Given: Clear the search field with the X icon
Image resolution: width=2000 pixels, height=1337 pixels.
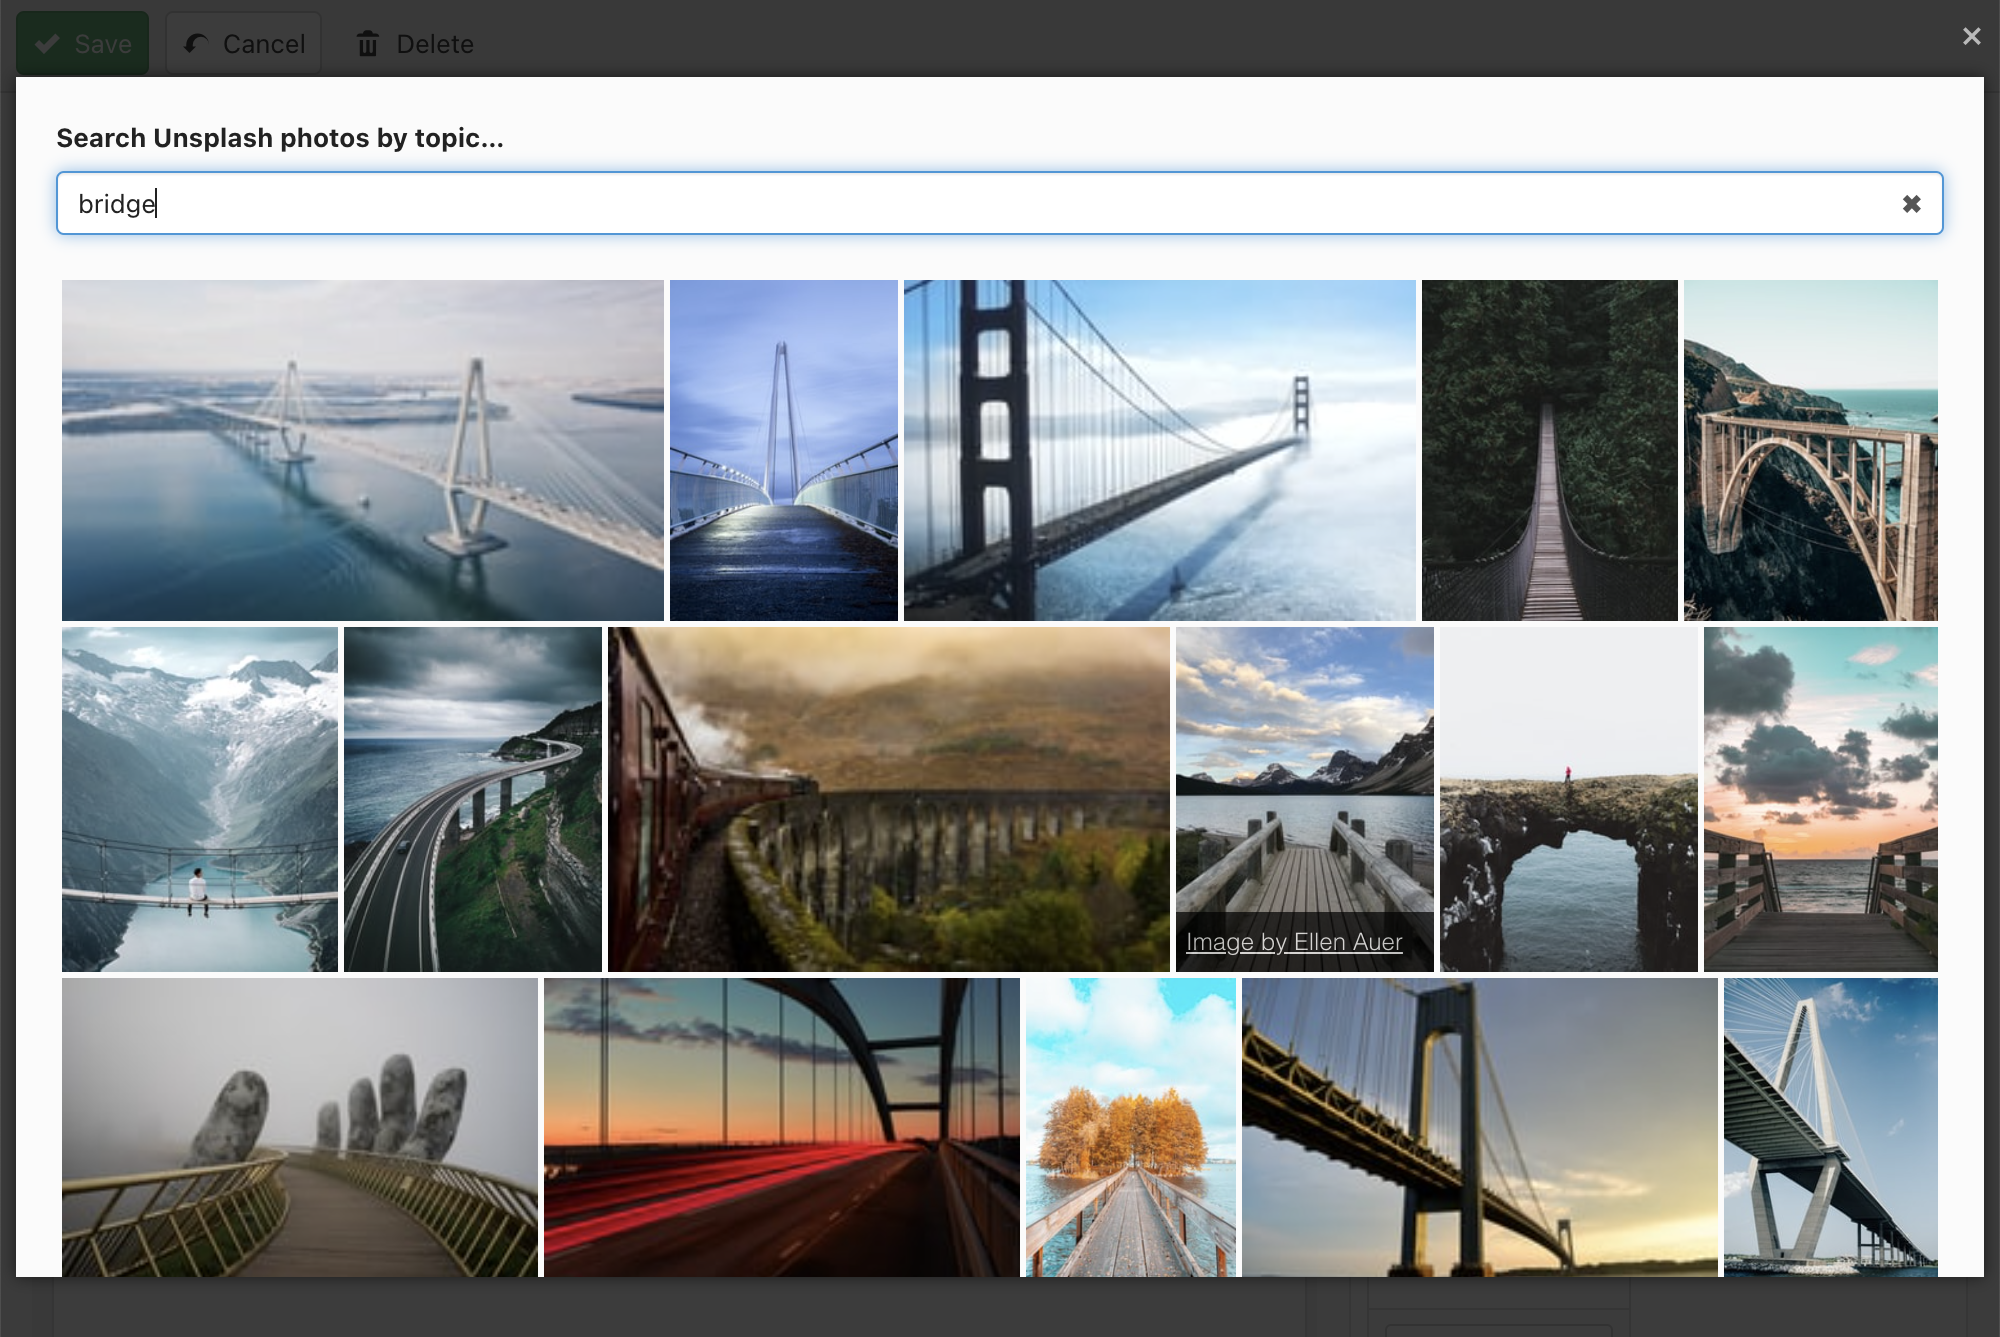Looking at the screenshot, I should click(1911, 204).
